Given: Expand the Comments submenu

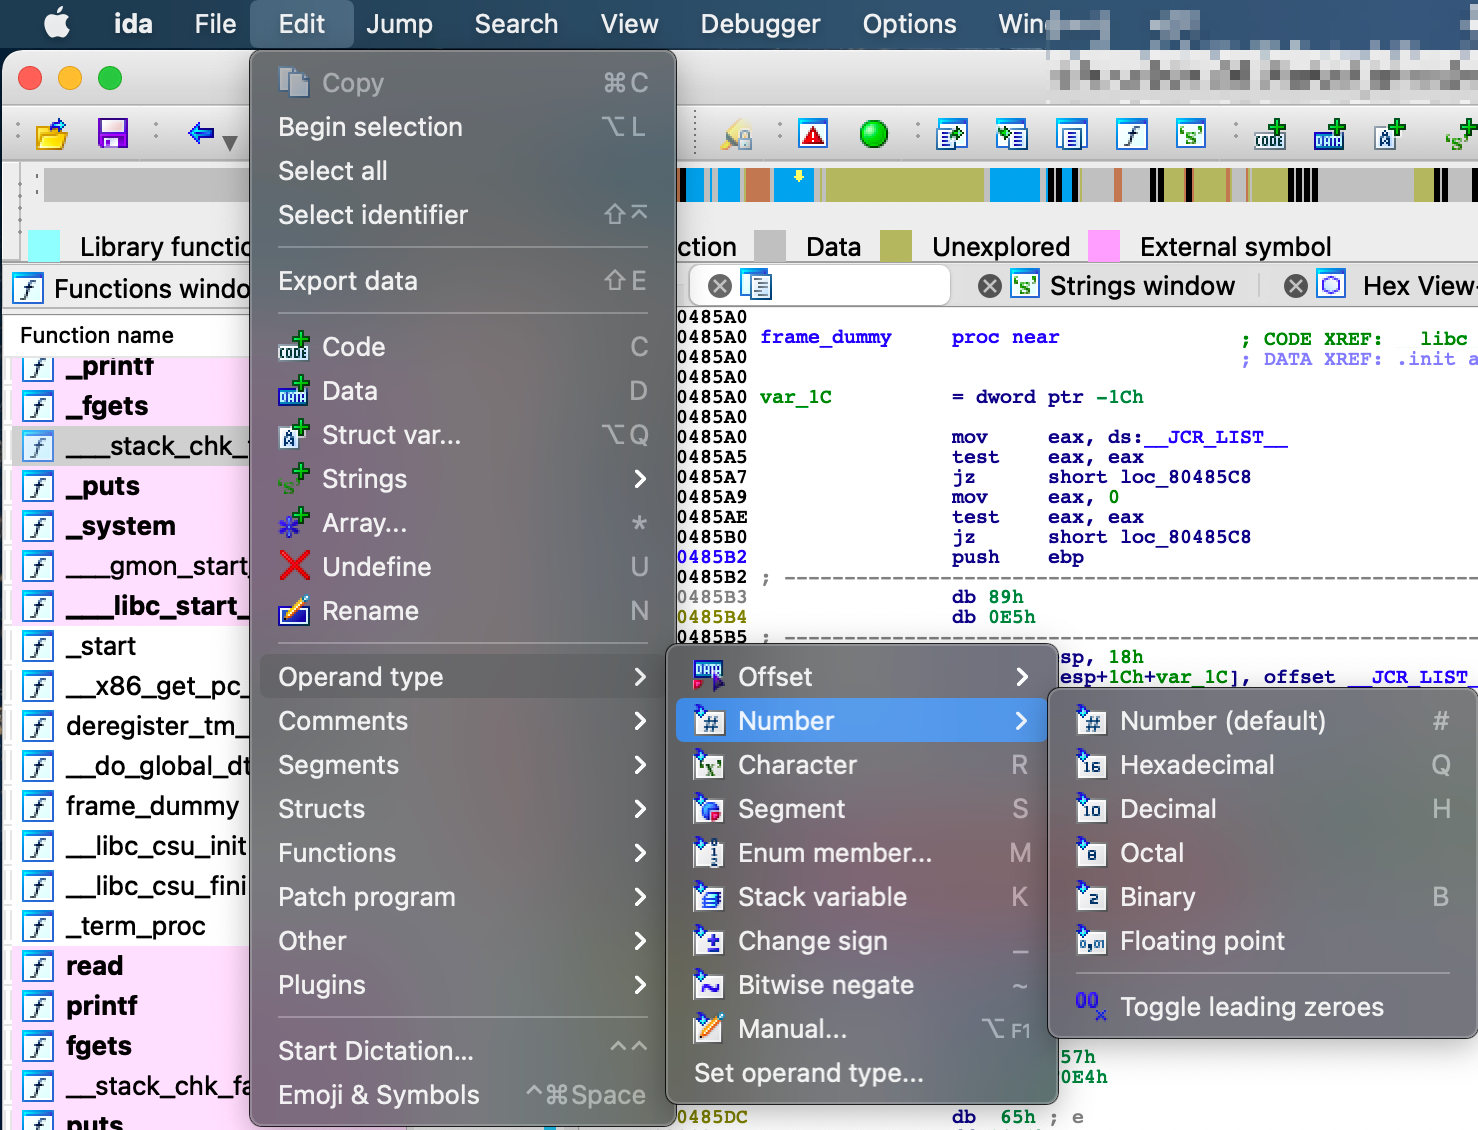Looking at the screenshot, I should (x=463, y=721).
